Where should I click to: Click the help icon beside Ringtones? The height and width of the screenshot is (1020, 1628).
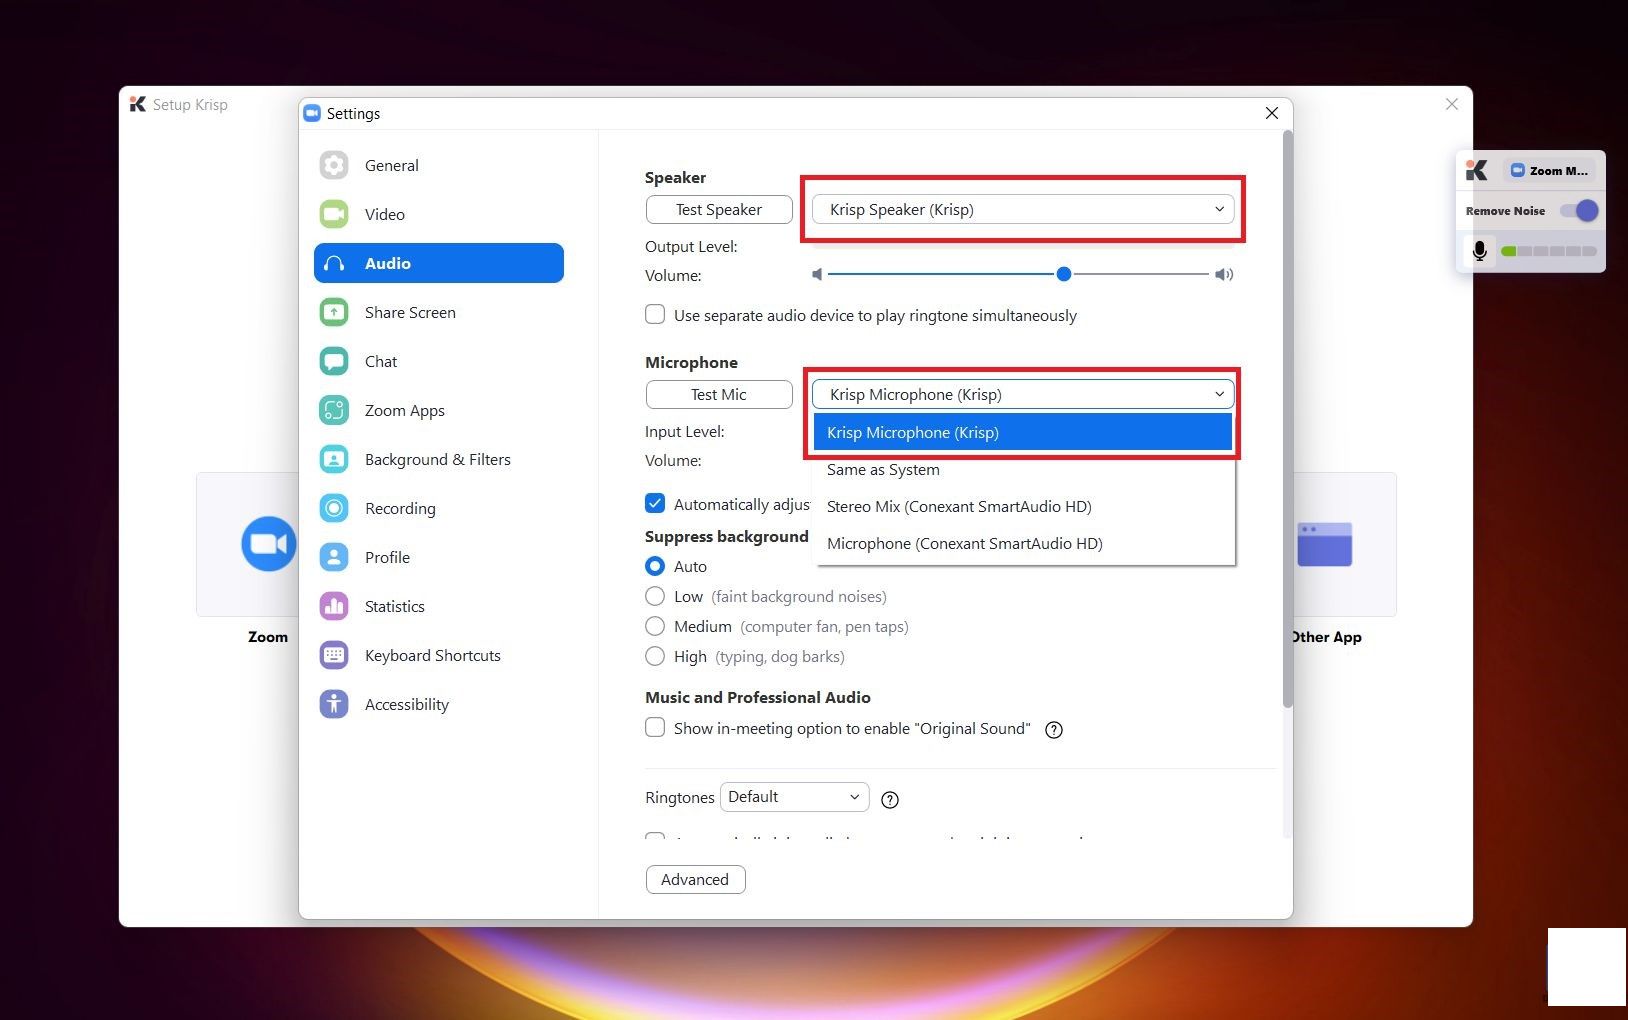tap(890, 799)
